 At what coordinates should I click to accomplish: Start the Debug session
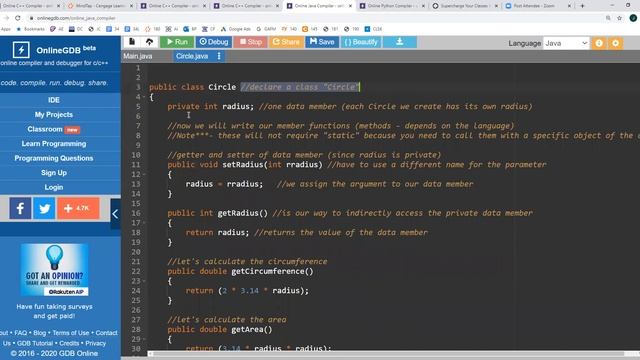(x=213, y=42)
